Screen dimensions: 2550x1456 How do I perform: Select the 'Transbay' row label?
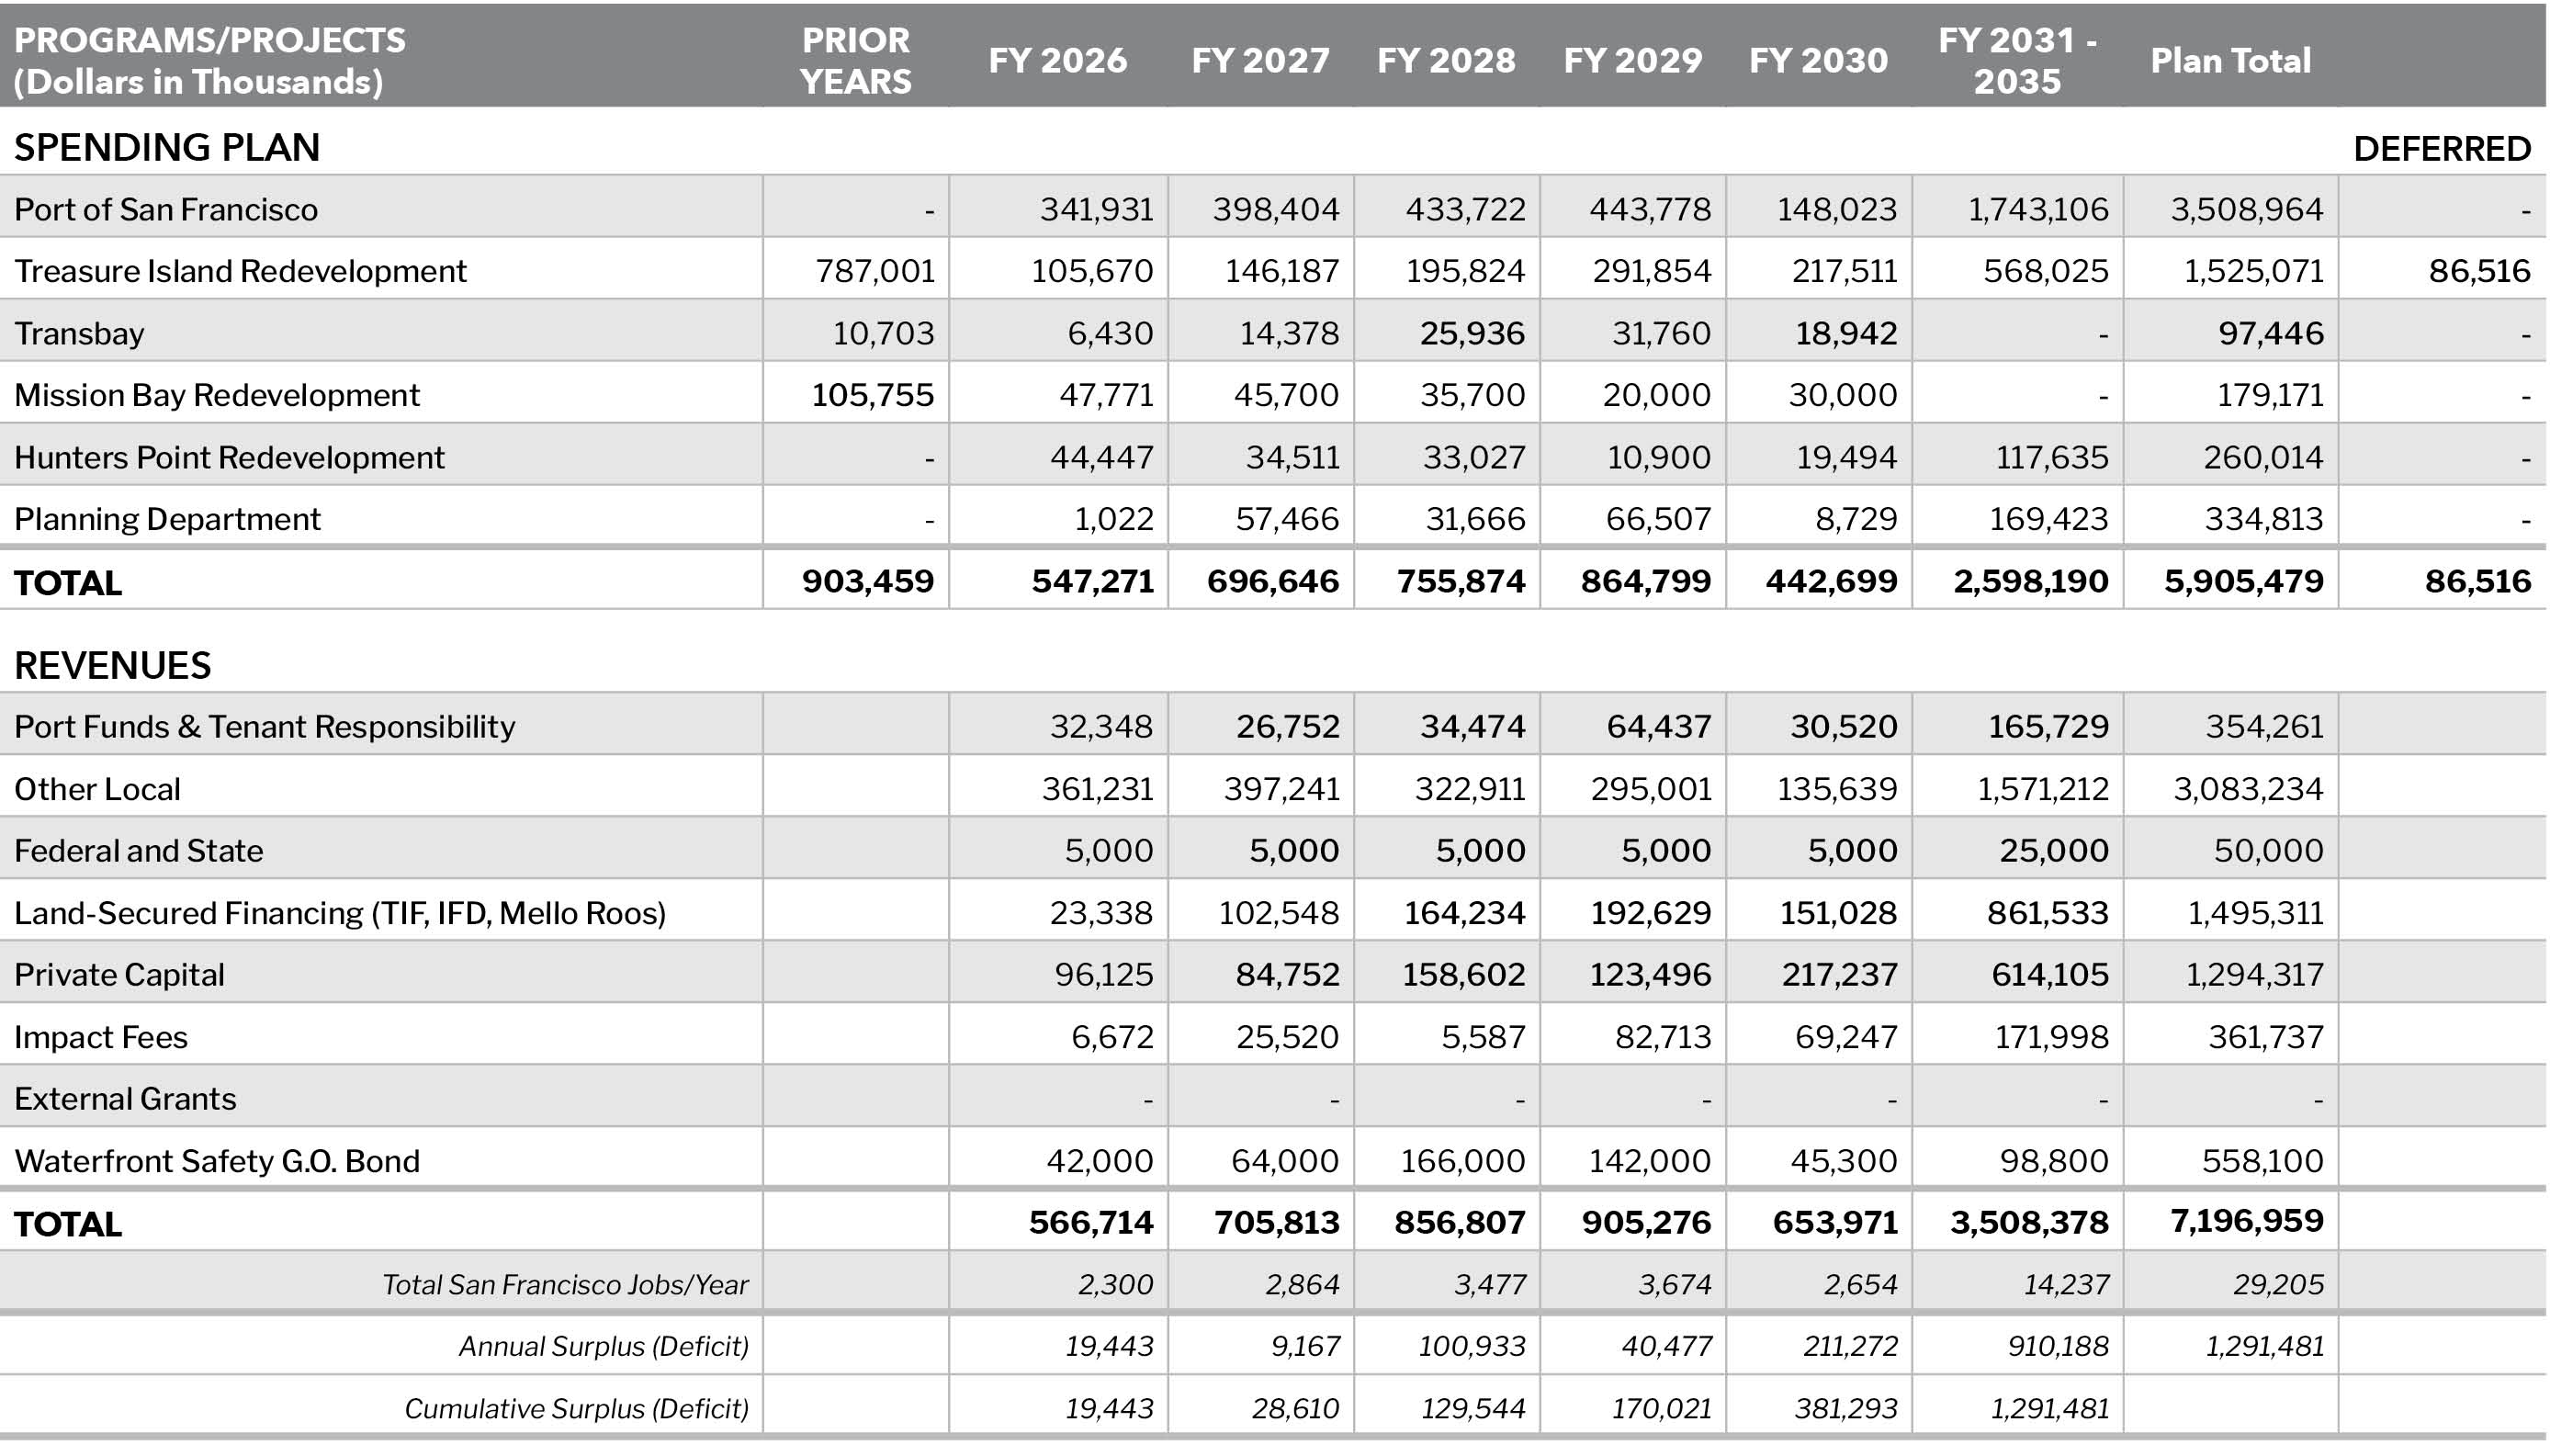pyautogui.click(x=79, y=333)
